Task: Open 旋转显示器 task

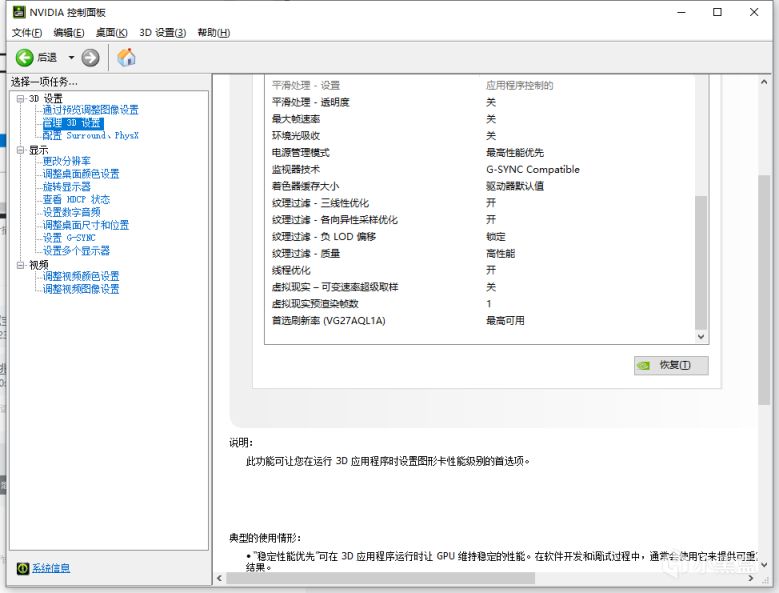Action: [x=67, y=187]
